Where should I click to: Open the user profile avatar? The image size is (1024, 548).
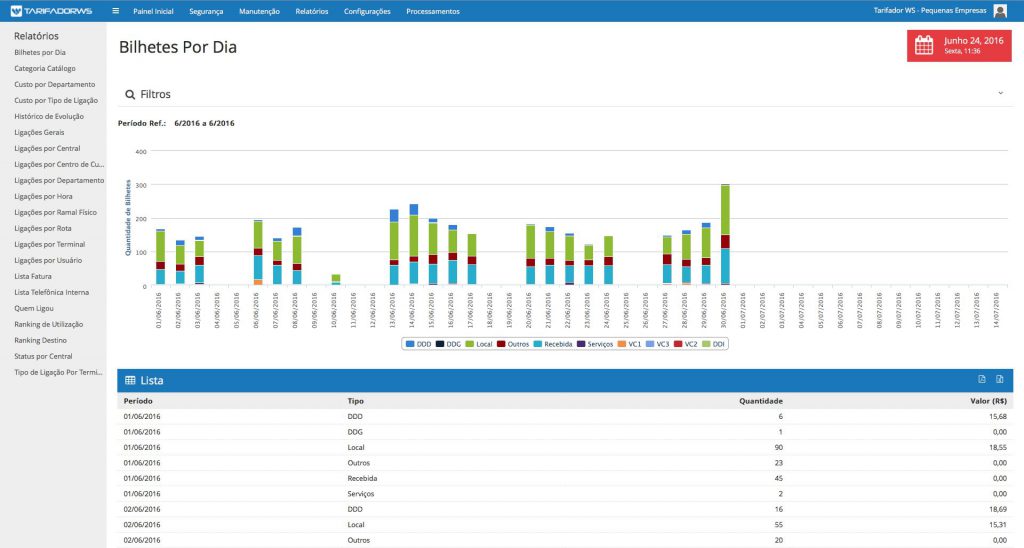1000,11
